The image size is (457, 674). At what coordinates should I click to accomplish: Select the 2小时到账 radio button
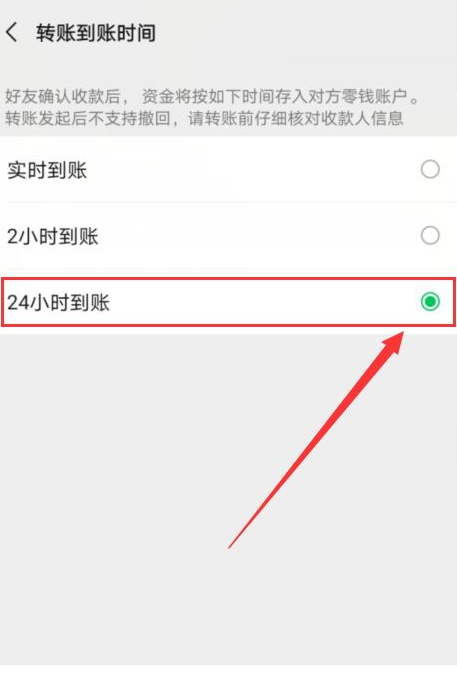(x=430, y=236)
